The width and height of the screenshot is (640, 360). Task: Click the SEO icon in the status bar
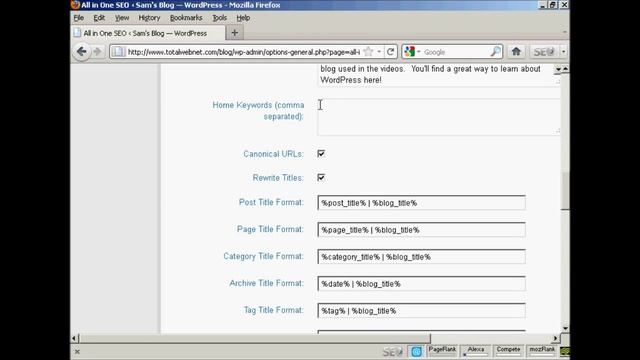coord(392,351)
